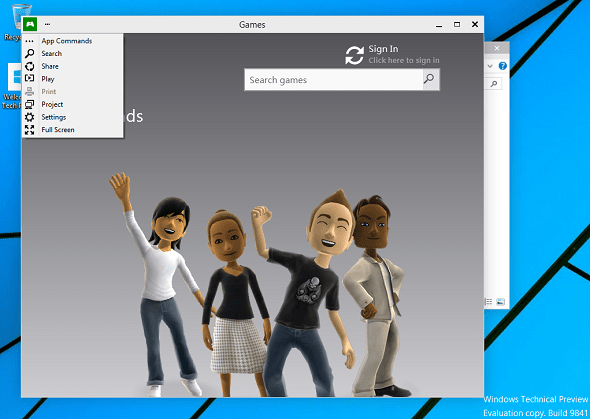Click the magnifier icon next to Search
Screen dimensions: 590x419
coord(30,53)
